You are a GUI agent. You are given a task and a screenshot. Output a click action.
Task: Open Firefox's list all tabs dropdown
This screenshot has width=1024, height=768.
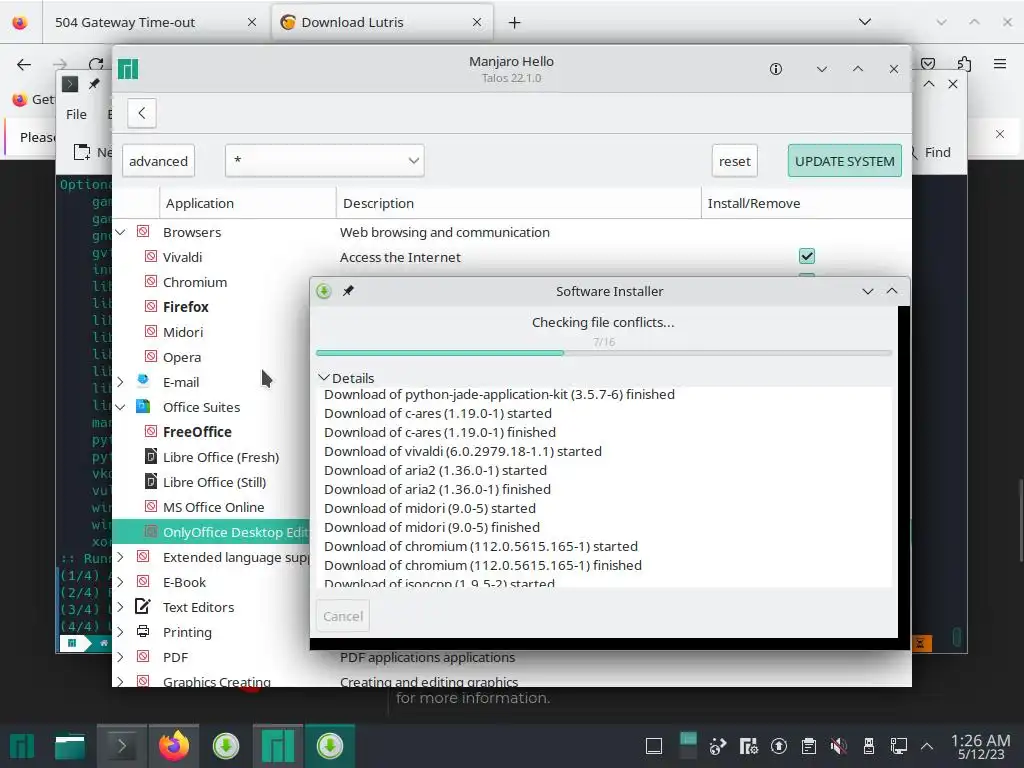click(865, 22)
